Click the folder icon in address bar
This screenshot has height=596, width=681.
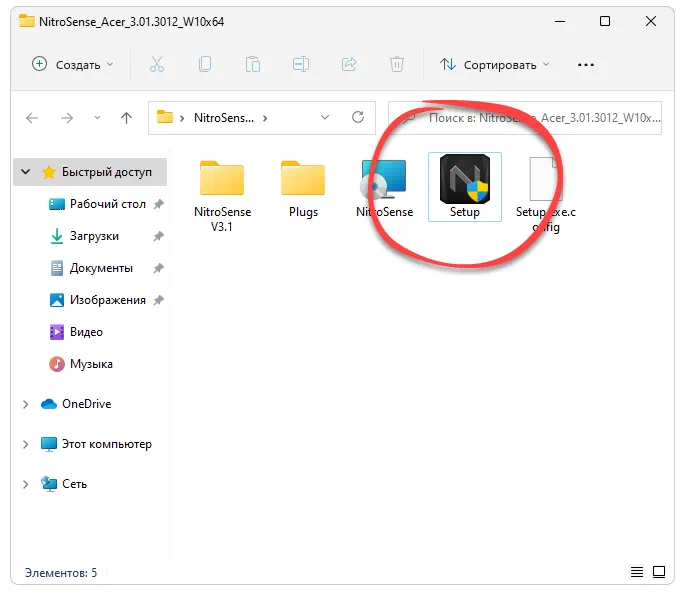pos(165,117)
